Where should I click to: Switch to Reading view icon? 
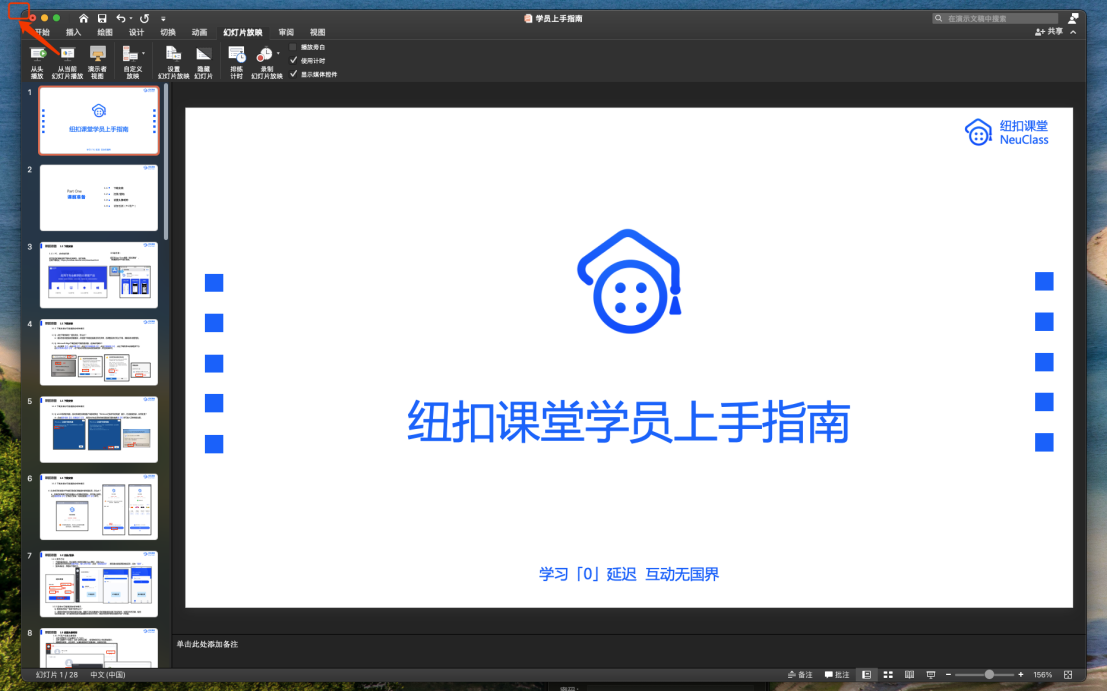[x=909, y=675]
